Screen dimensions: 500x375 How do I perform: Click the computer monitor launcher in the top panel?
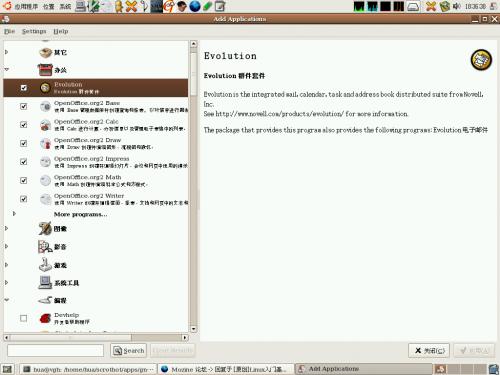point(80,6)
